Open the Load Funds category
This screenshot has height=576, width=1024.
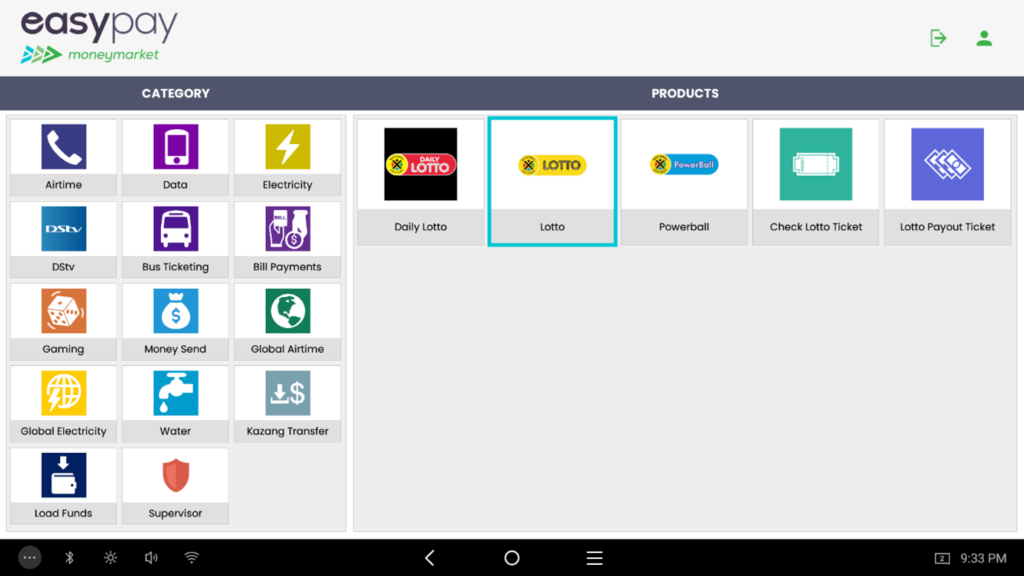click(63, 487)
